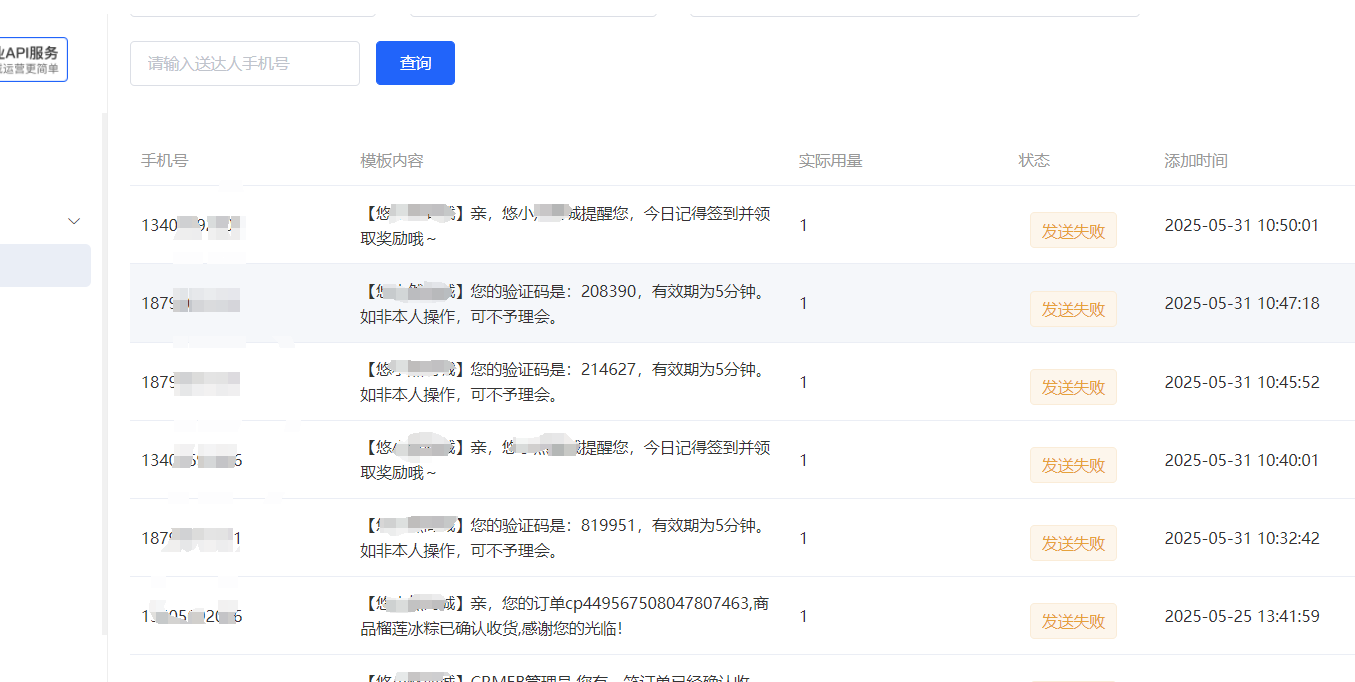This screenshot has height=682, width=1355.
Task: Select the highlighted sidebar menu item
Action: (x=45, y=265)
